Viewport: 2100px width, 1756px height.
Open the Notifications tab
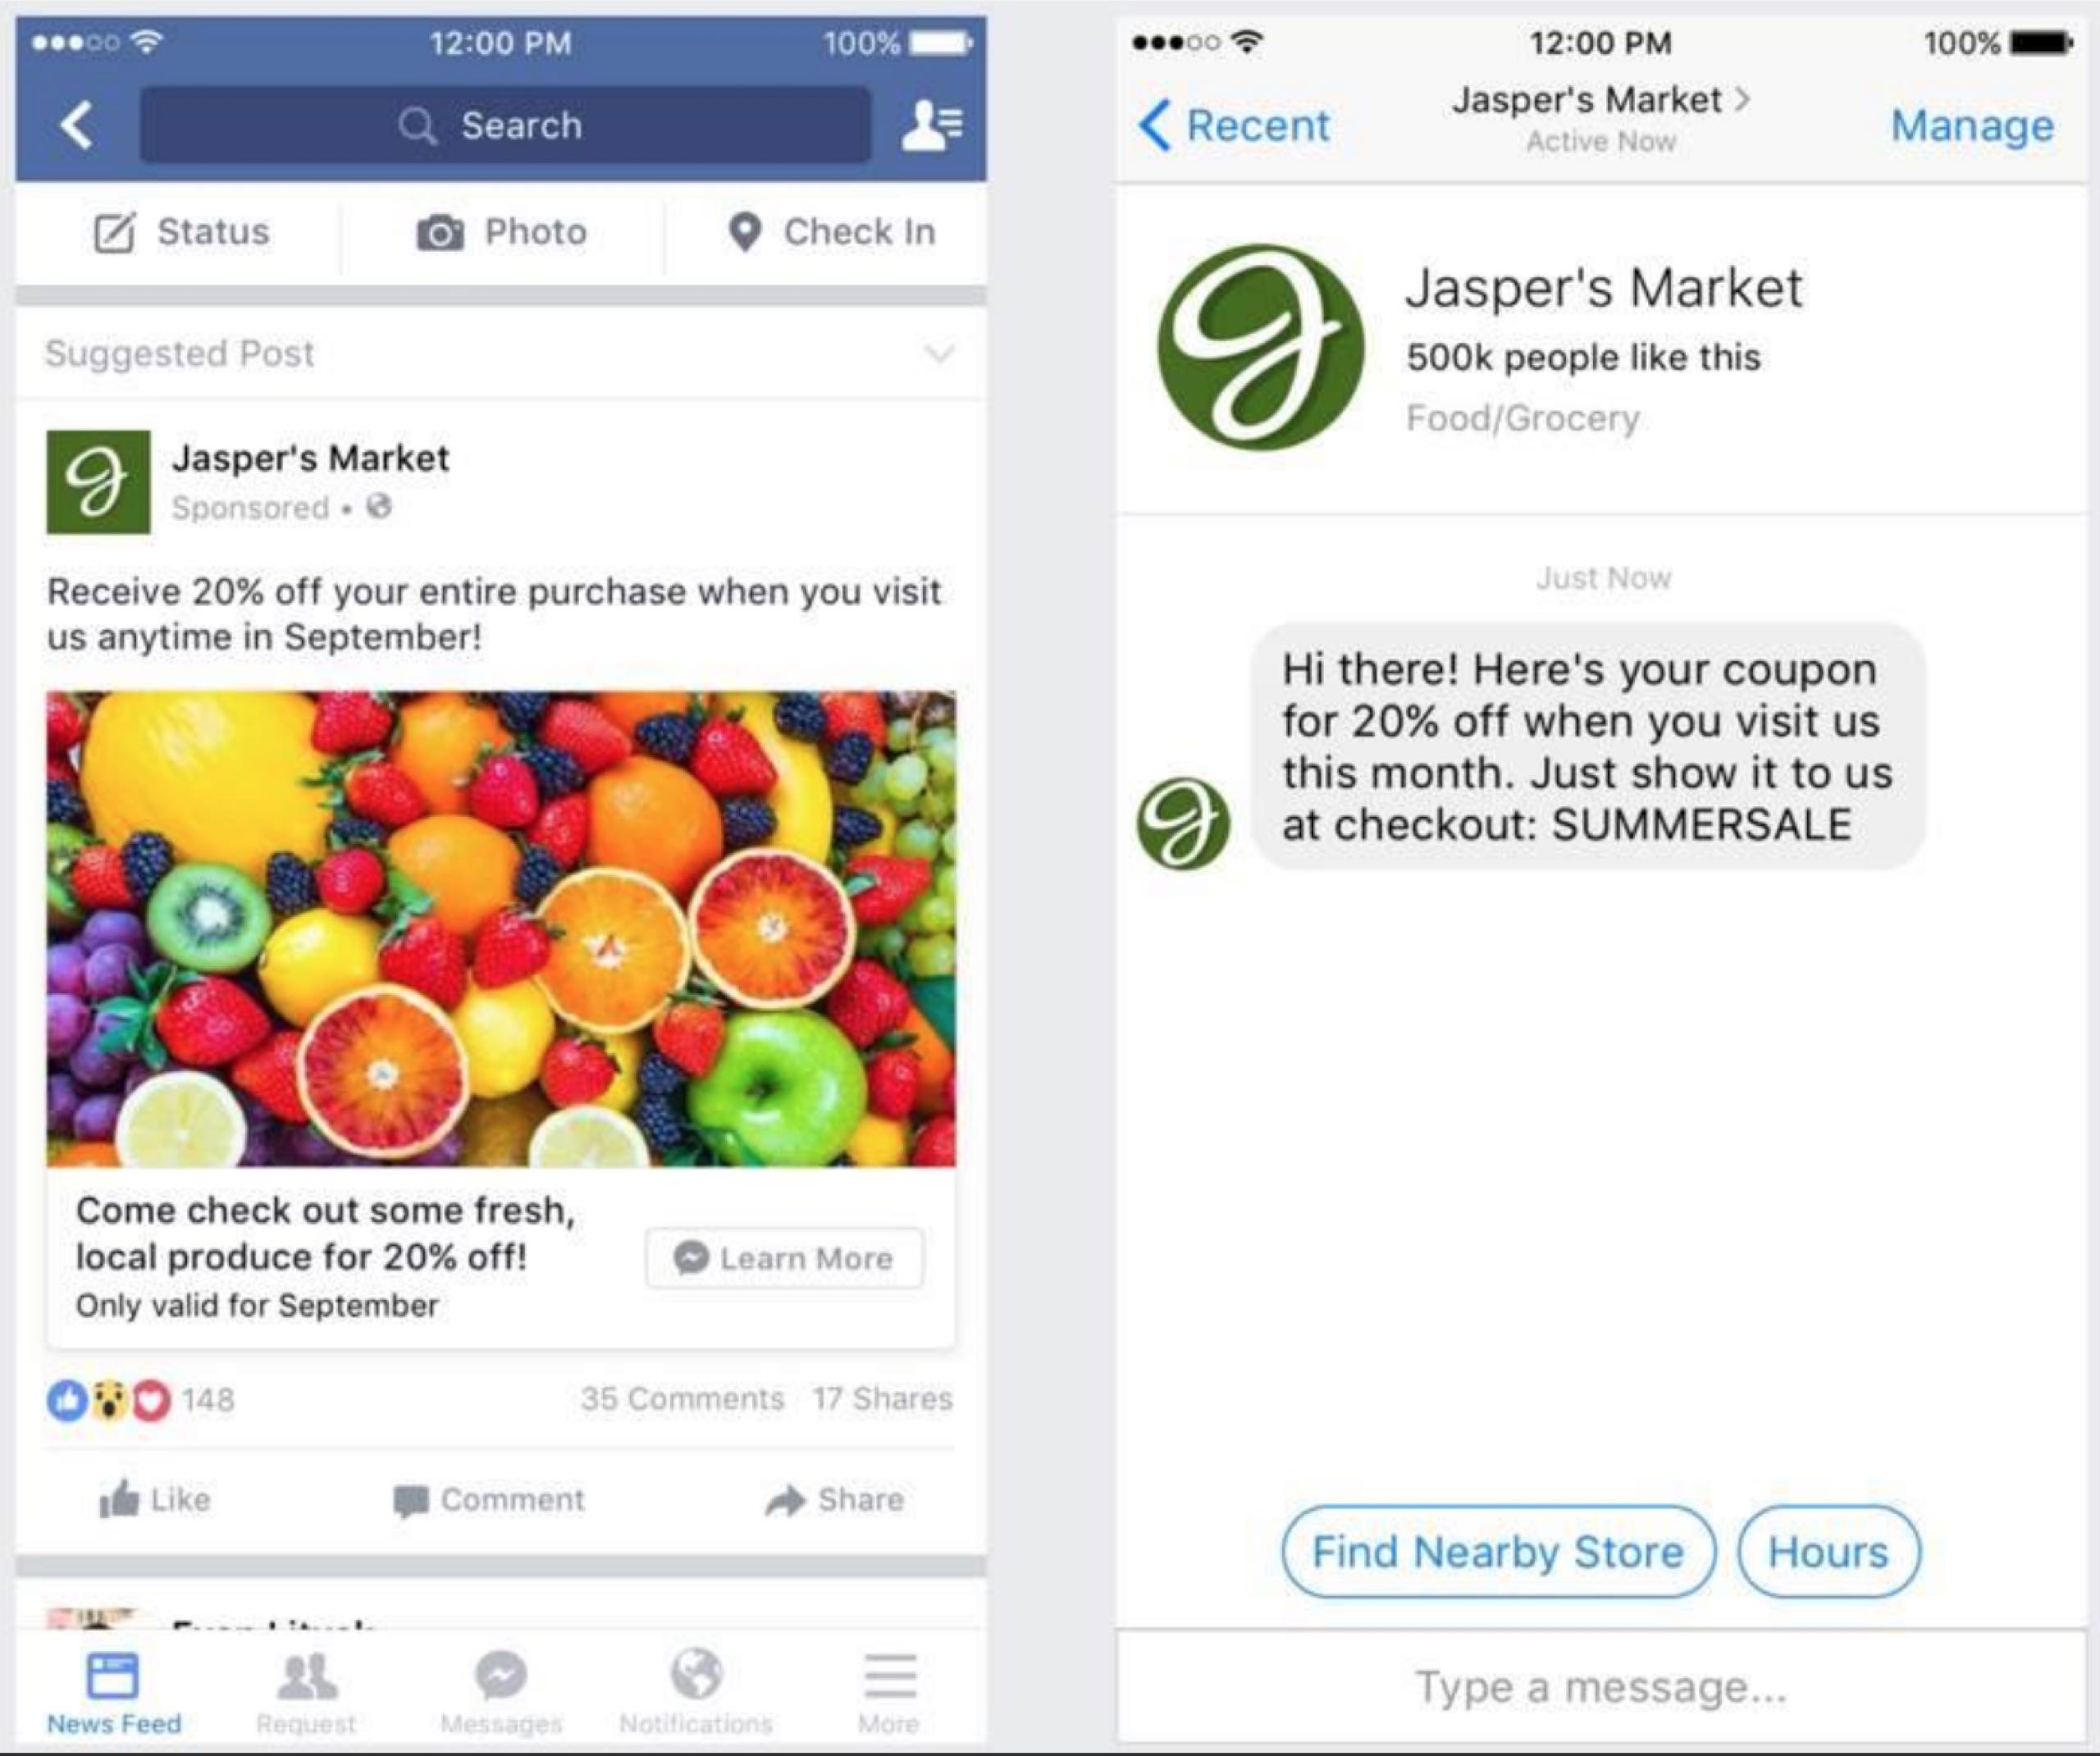coord(696,1692)
